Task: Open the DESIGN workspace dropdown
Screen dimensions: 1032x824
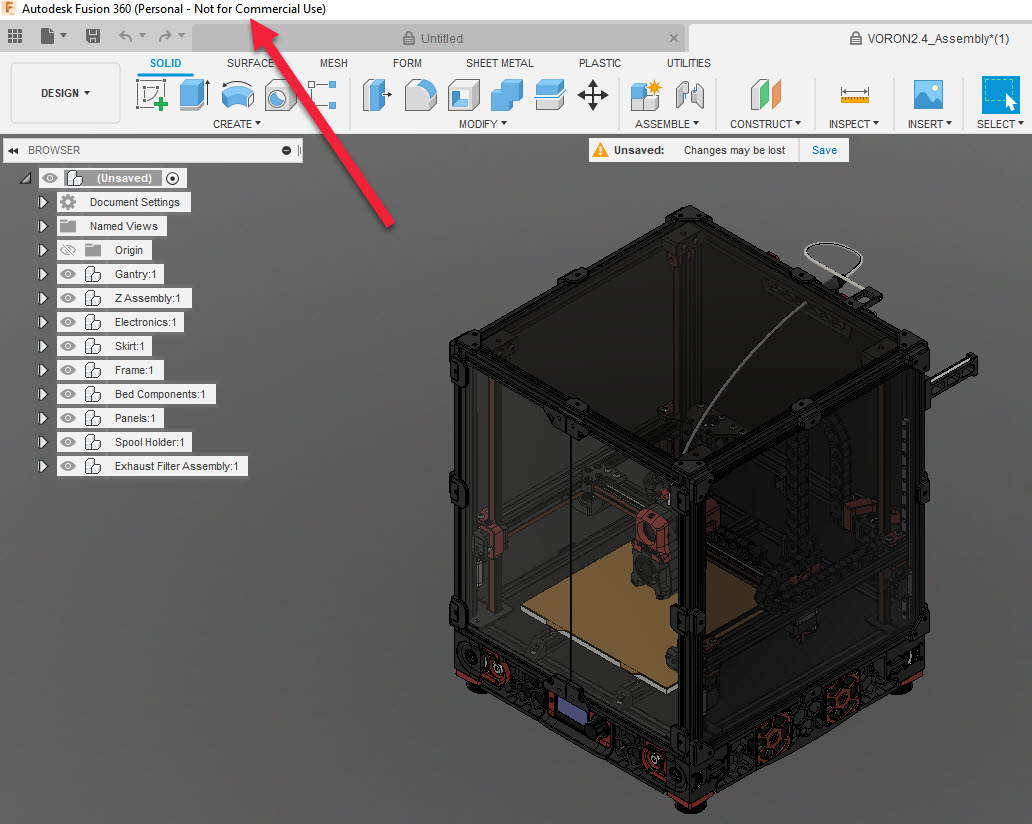Action: (x=64, y=92)
